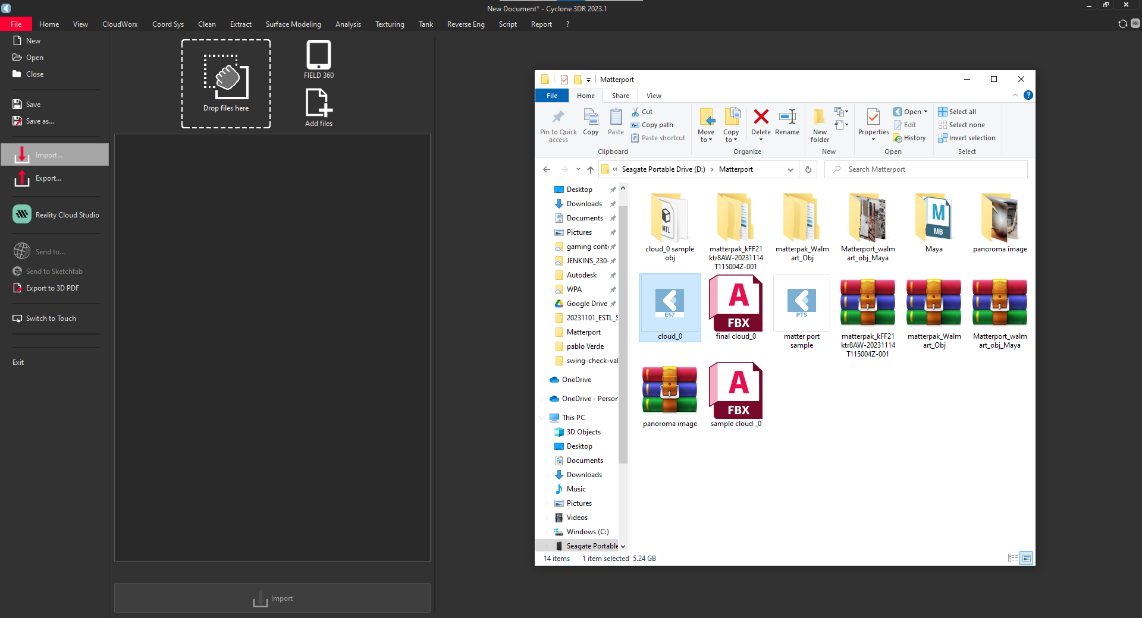Select the cloud_0 sample obj folder
Image resolution: width=1142 pixels, height=618 pixels.
click(669, 227)
